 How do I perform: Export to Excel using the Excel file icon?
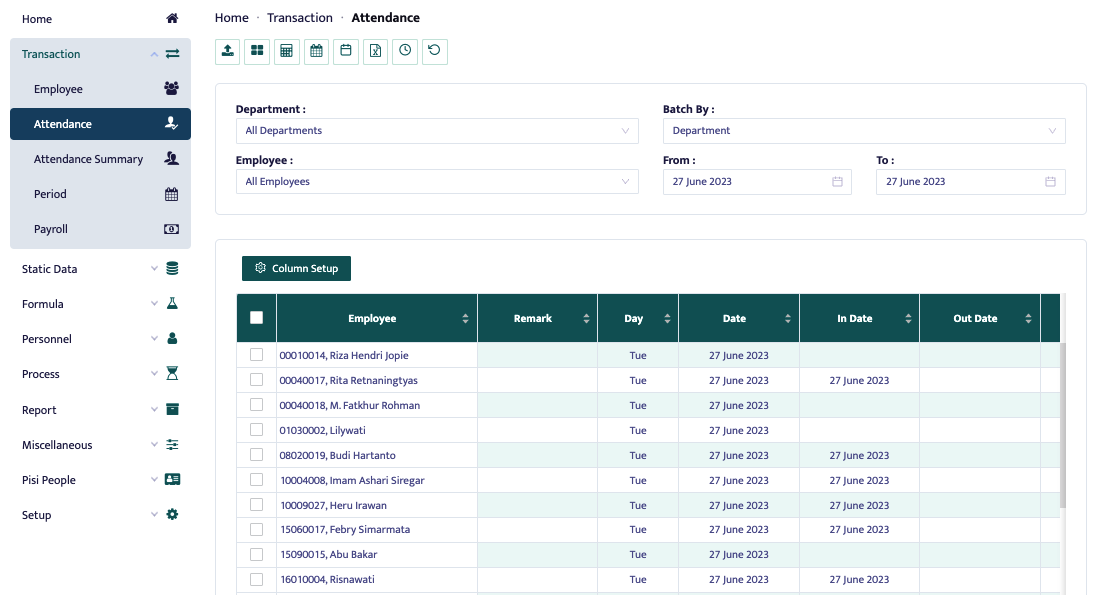click(375, 51)
